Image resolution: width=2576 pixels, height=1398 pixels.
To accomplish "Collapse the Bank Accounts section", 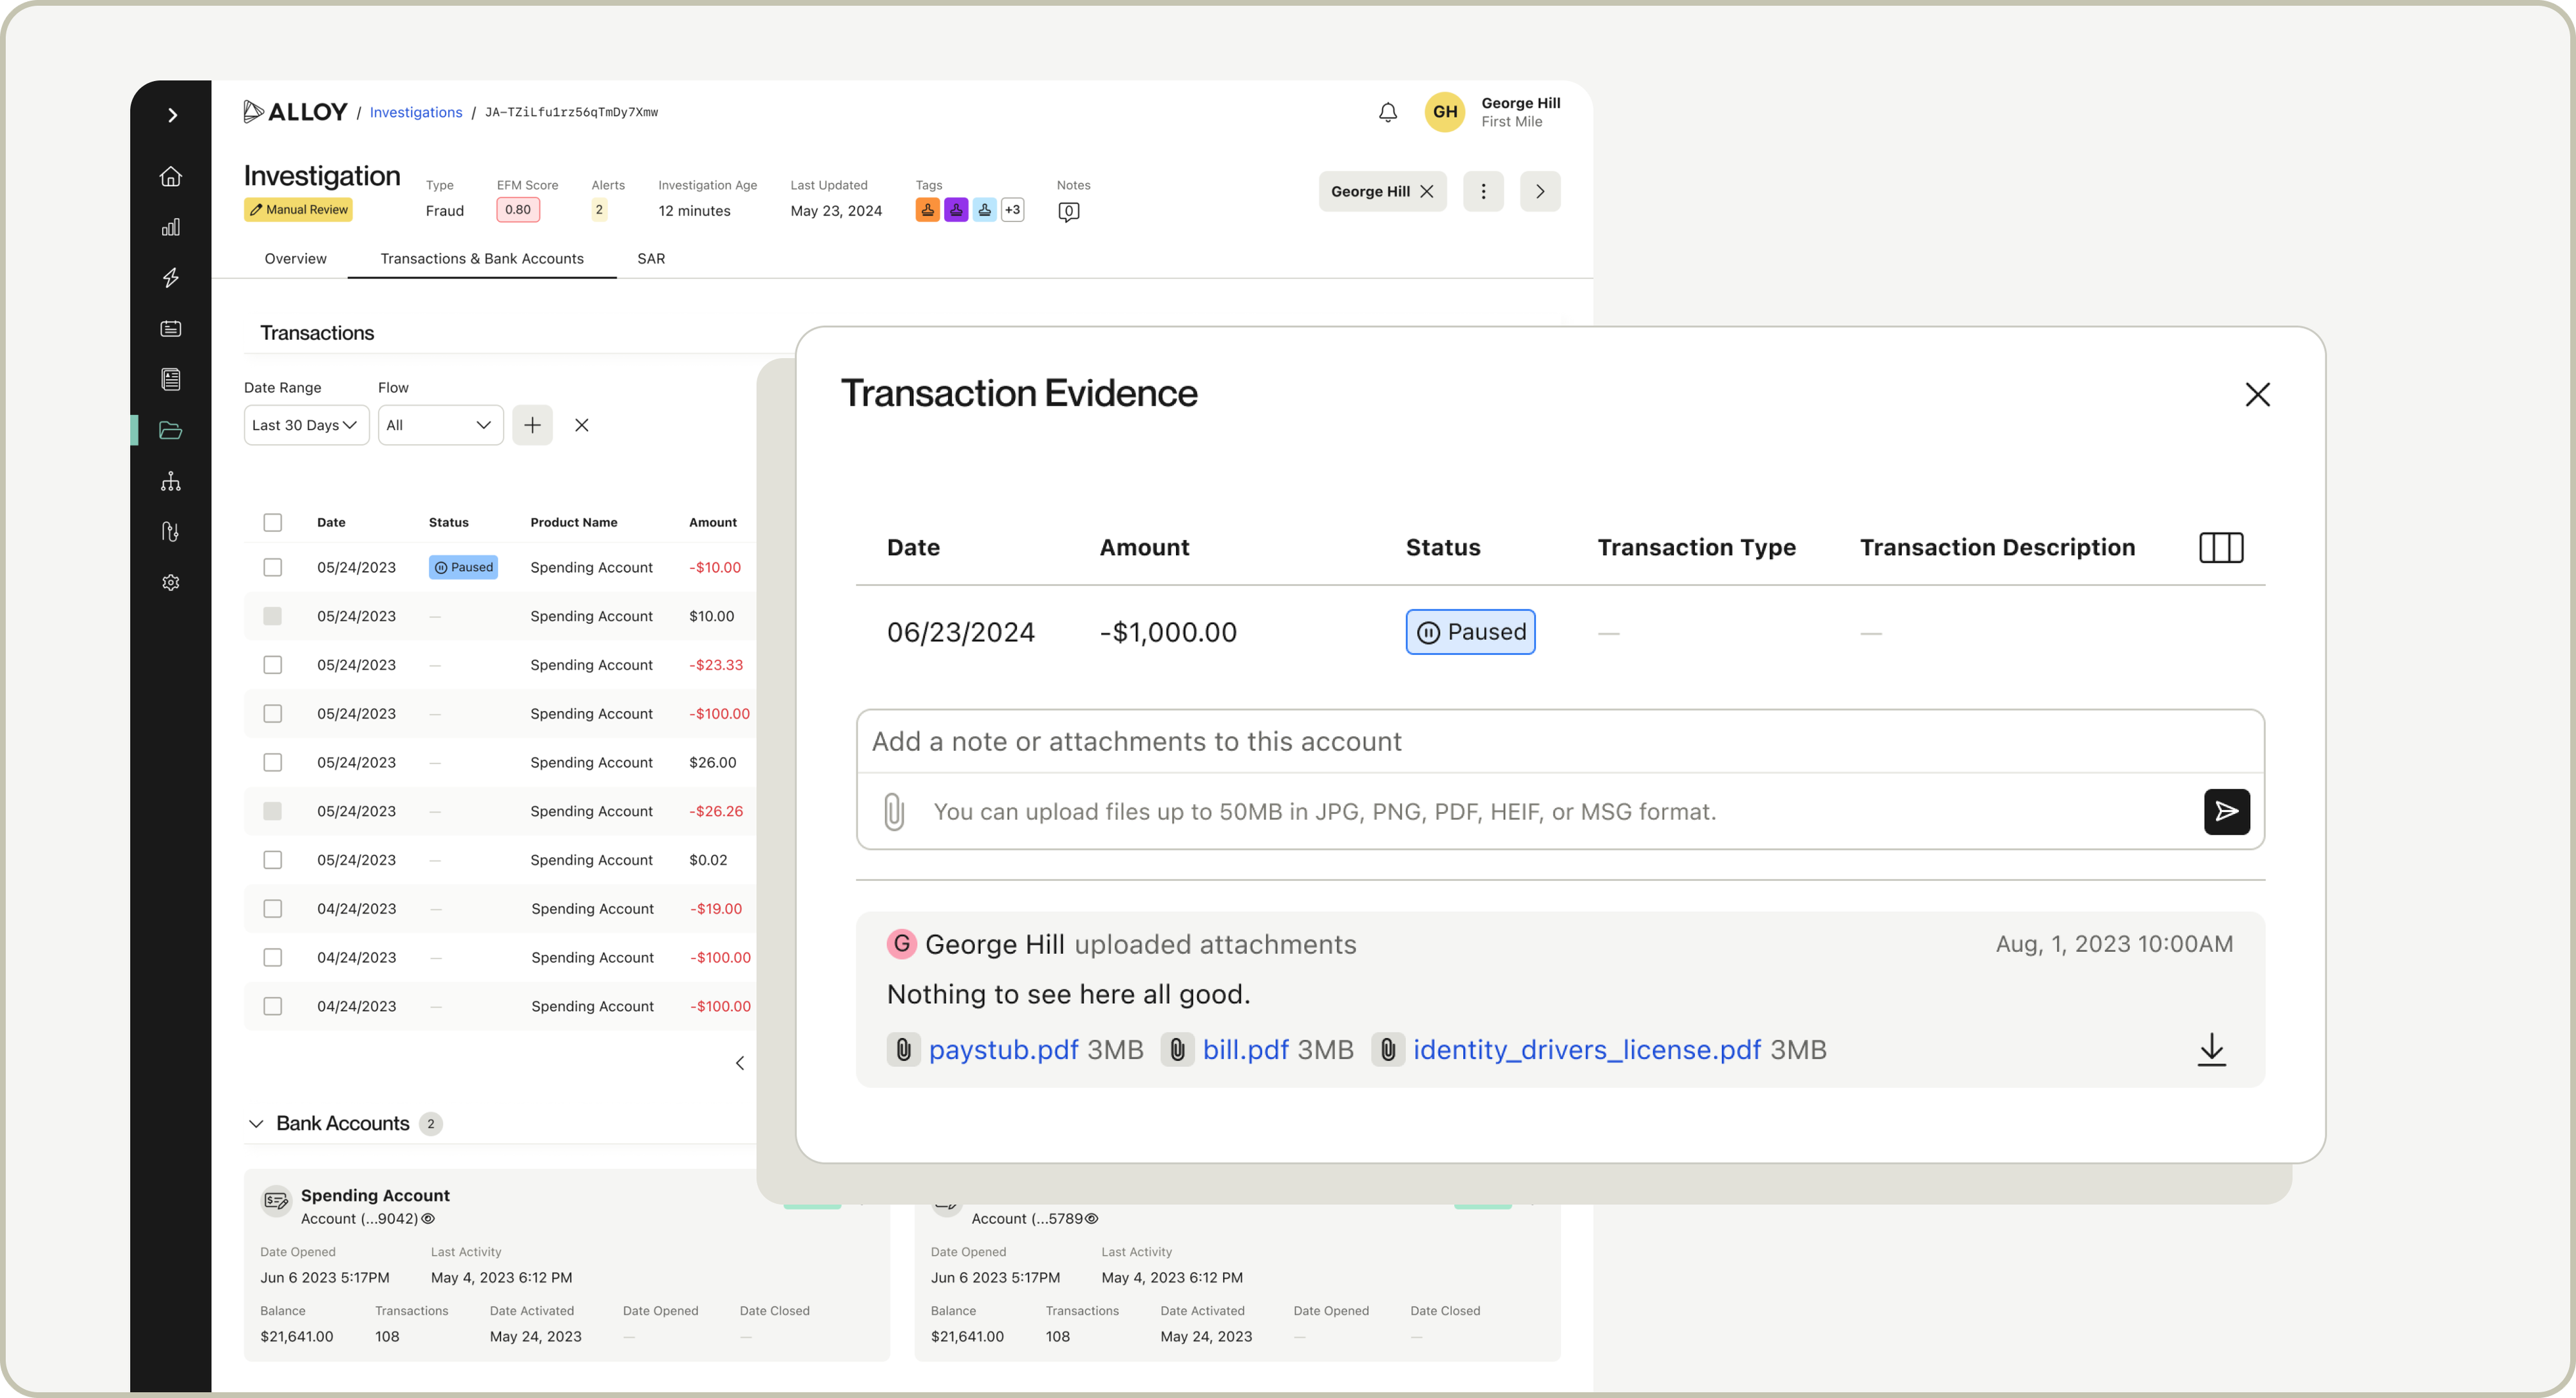I will [256, 1123].
